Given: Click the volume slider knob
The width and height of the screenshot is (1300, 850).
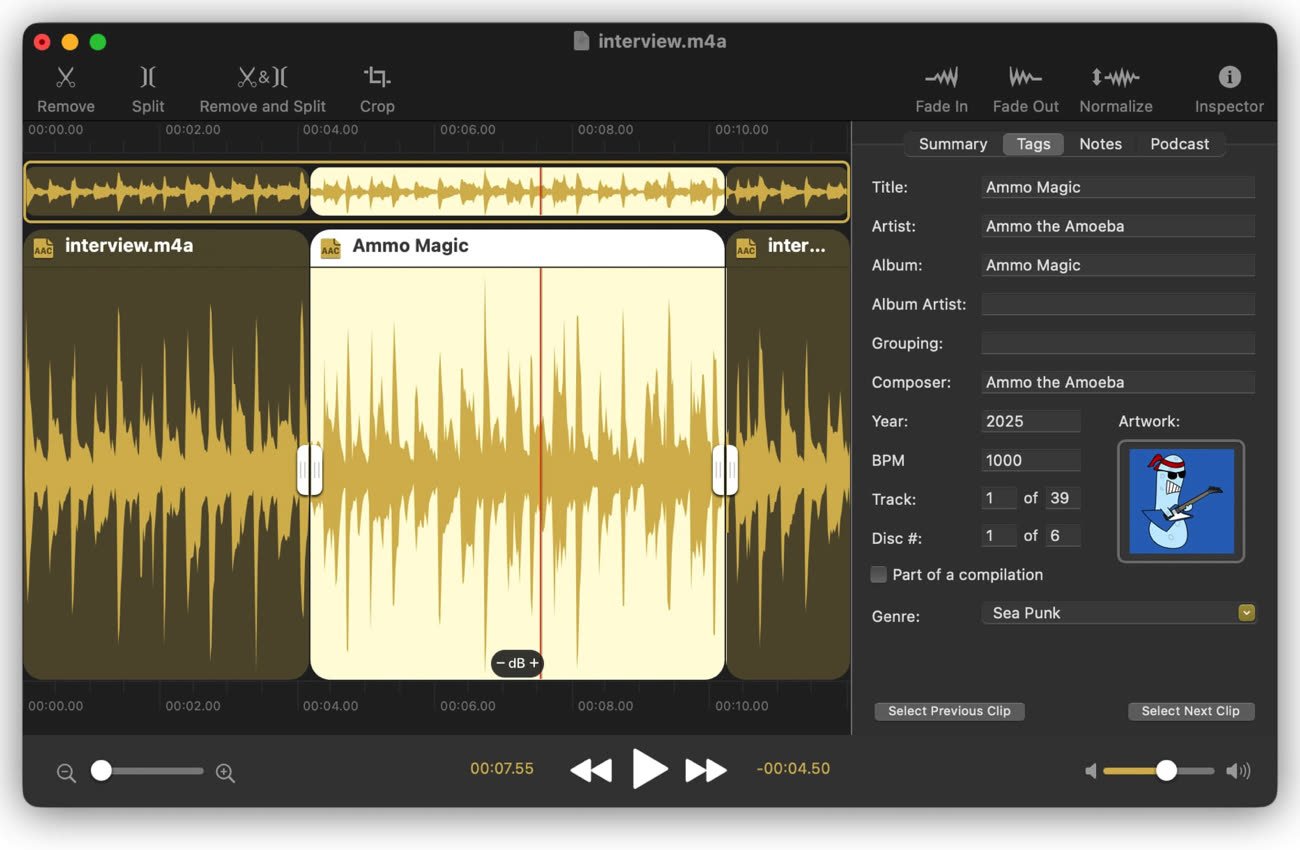Looking at the screenshot, I should pyautogui.click(x=1166, y=770).
